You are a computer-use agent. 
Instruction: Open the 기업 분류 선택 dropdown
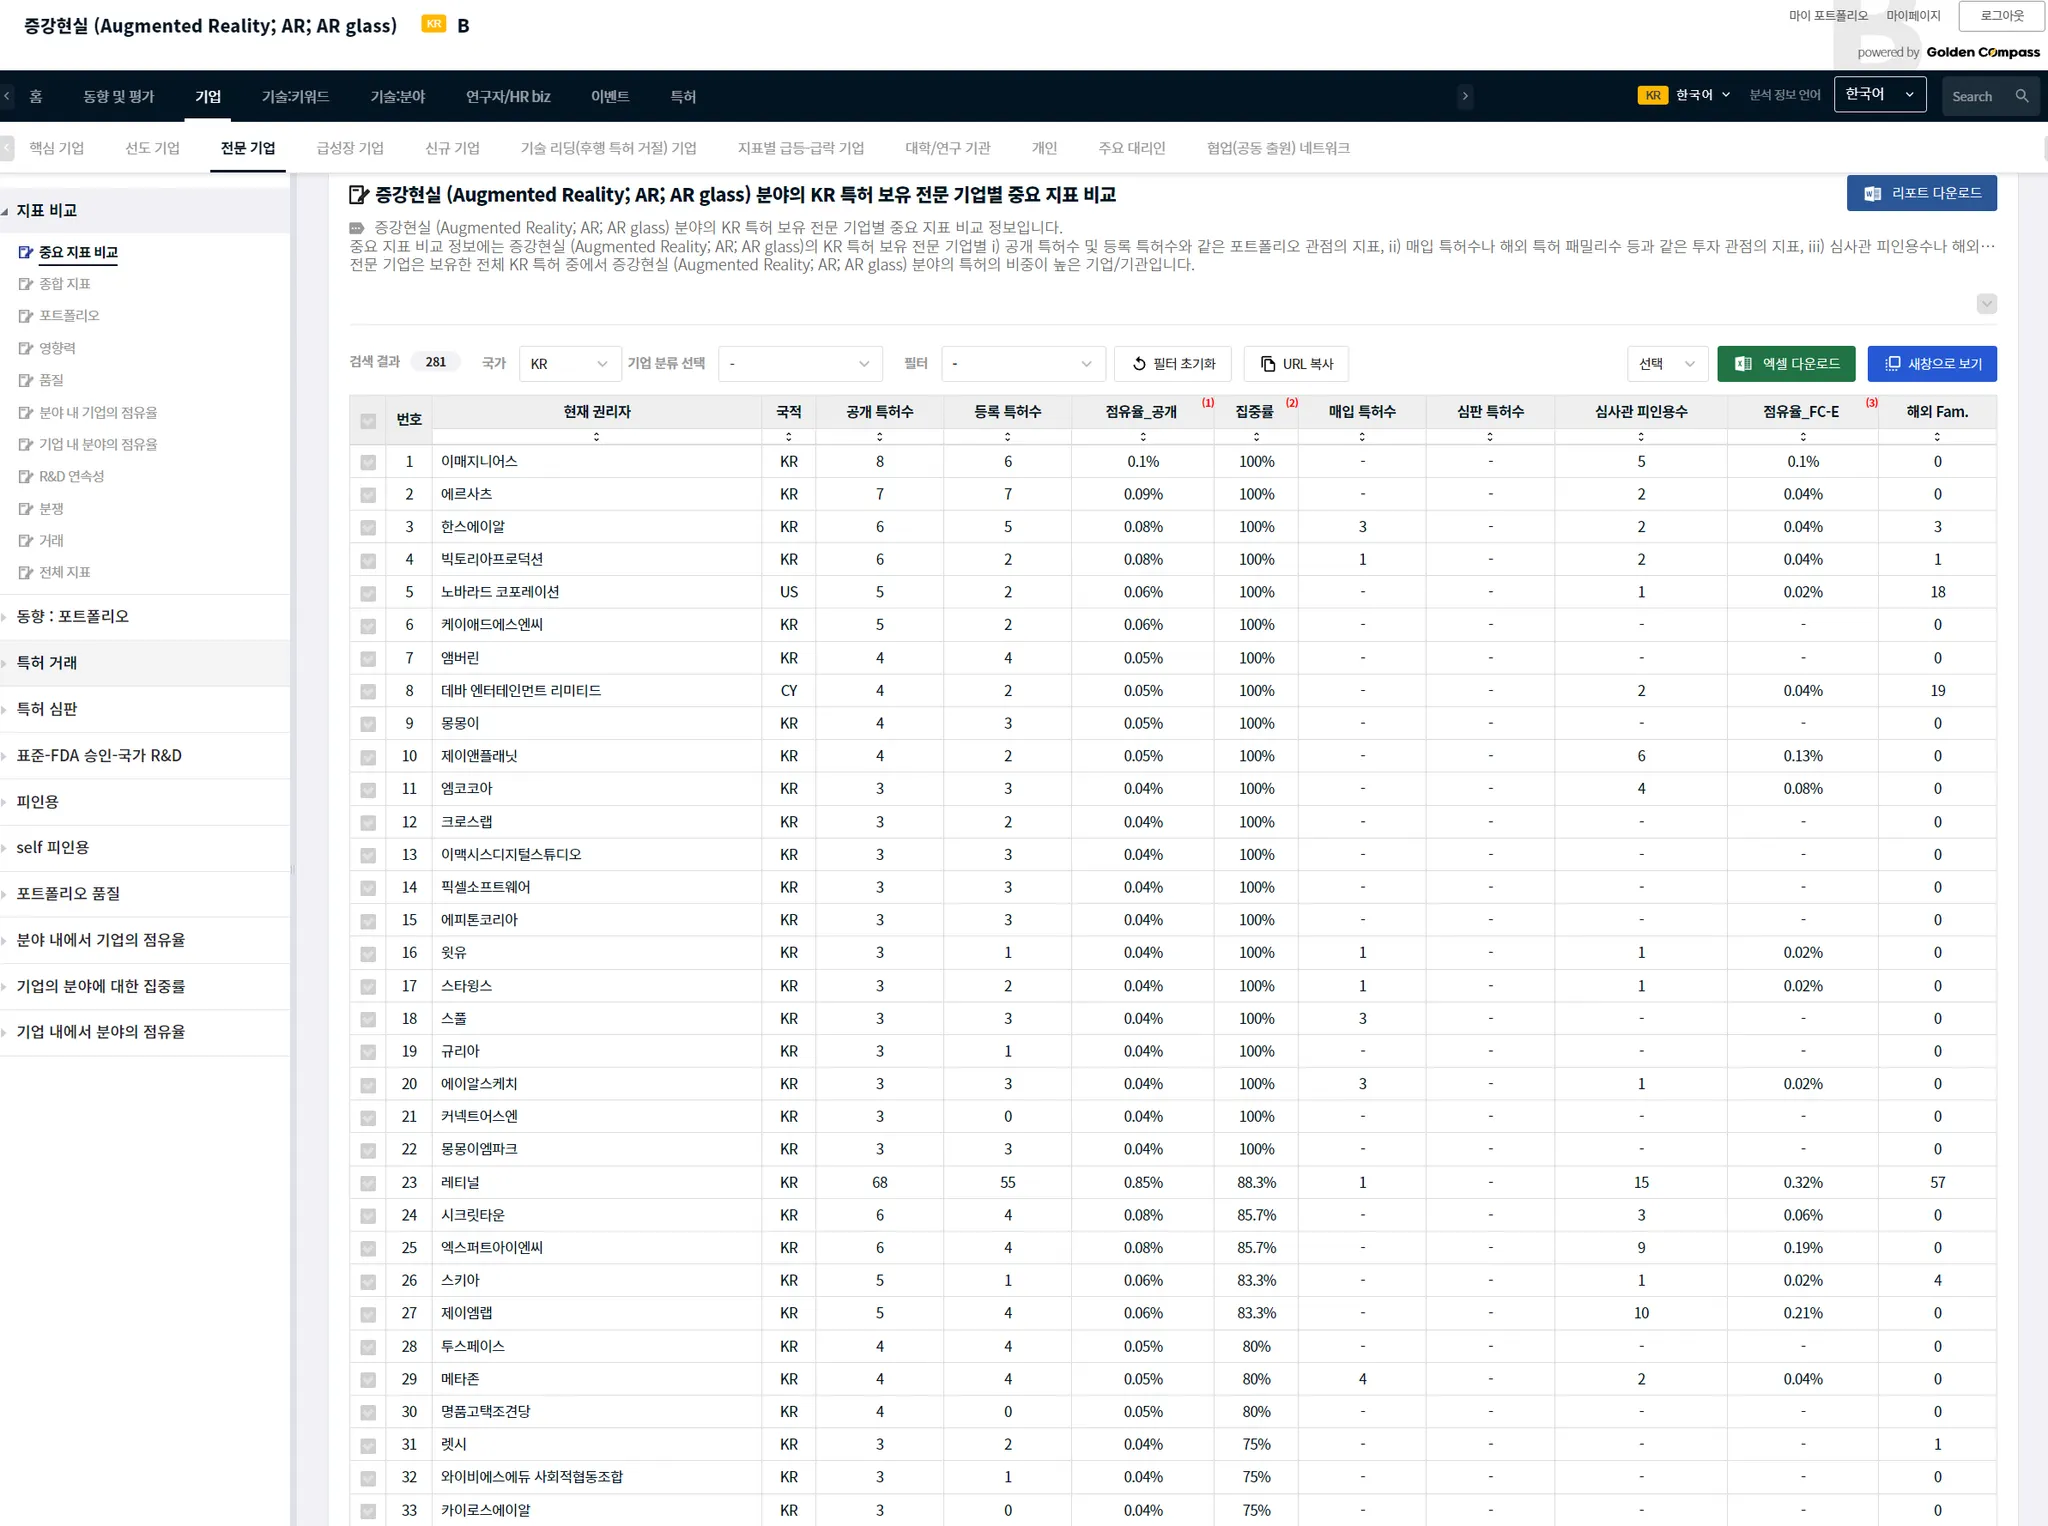click(x=799, y=364)
